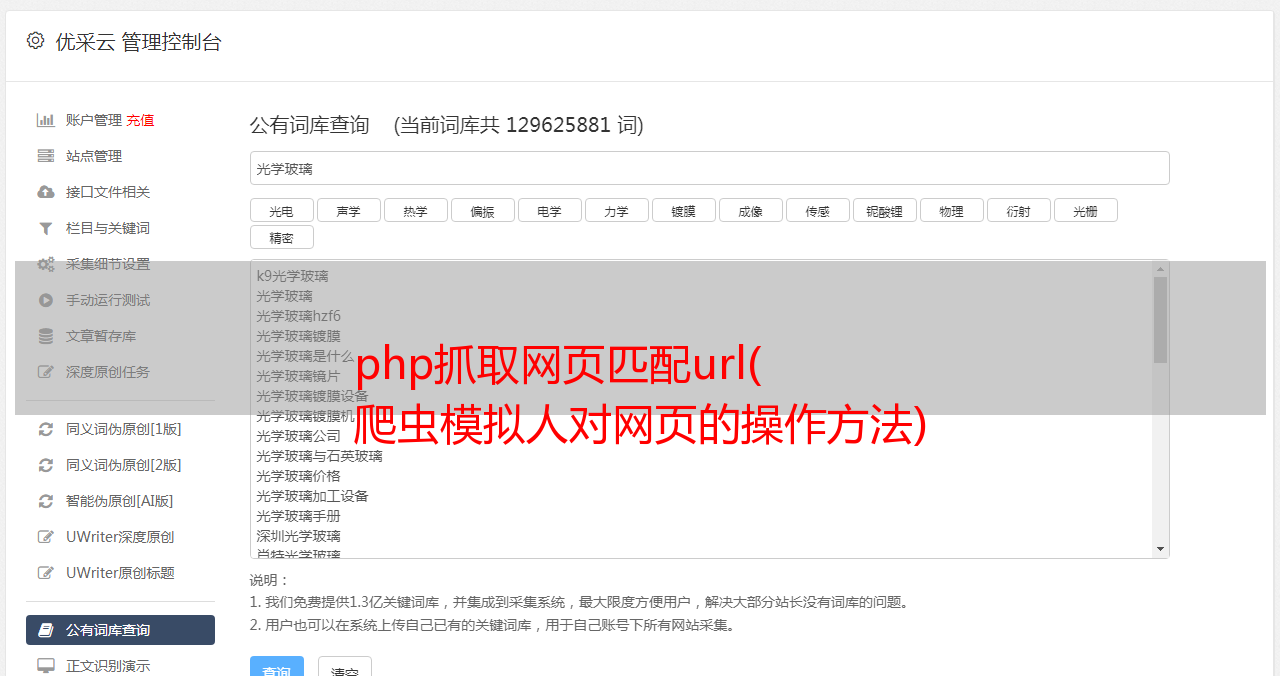Open 公有词库查询 sidebar item
Image resolution: width=1280 pixels, height=676 pixels.
120,630
